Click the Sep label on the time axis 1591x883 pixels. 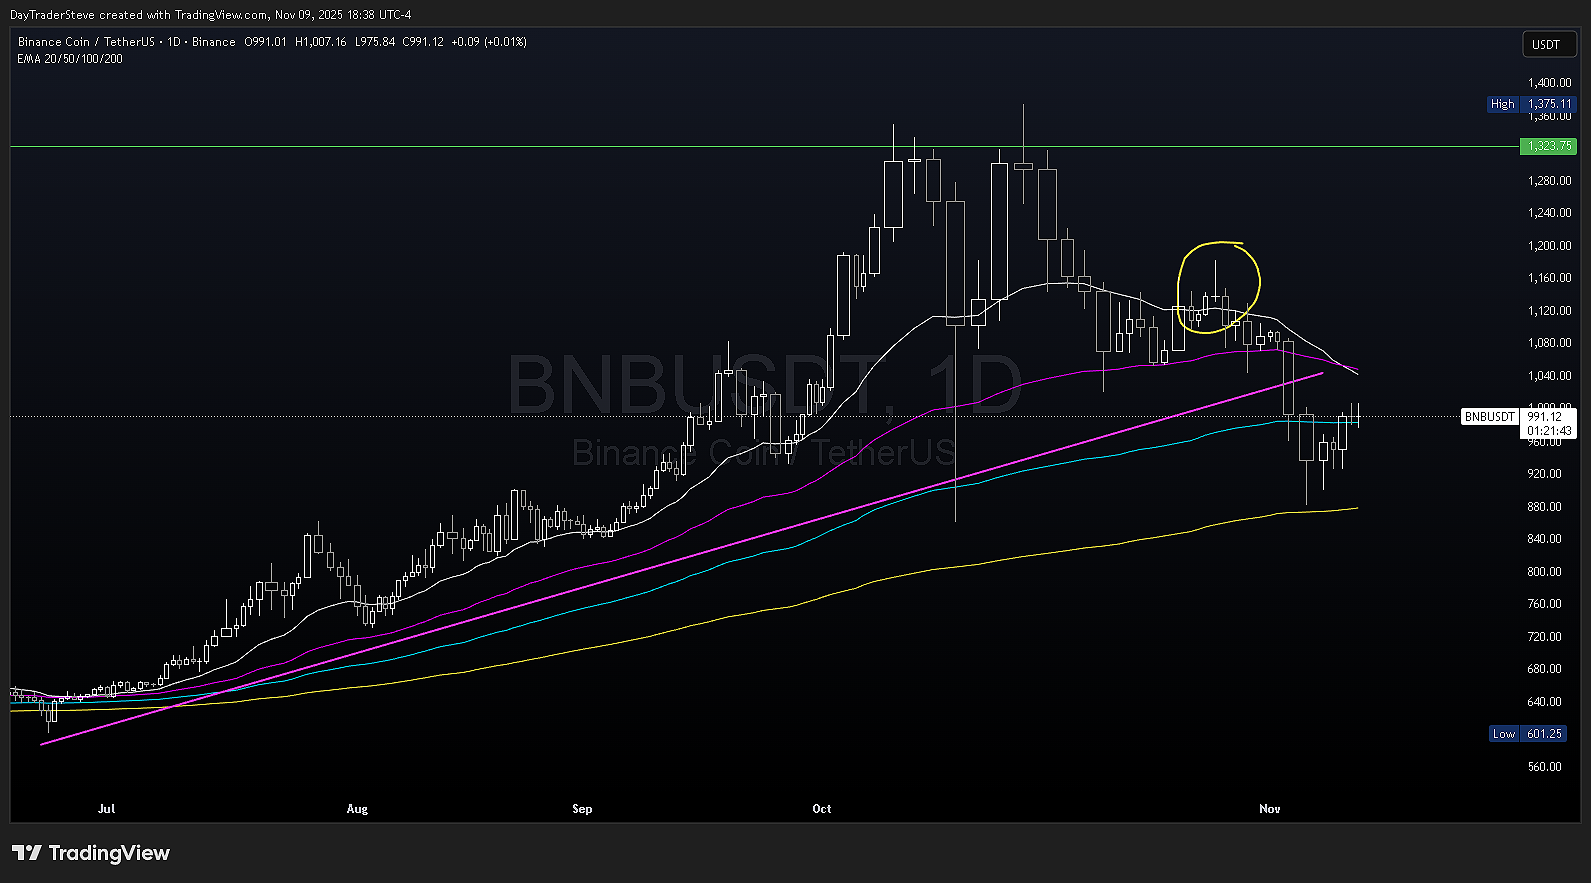pos(582,809)
